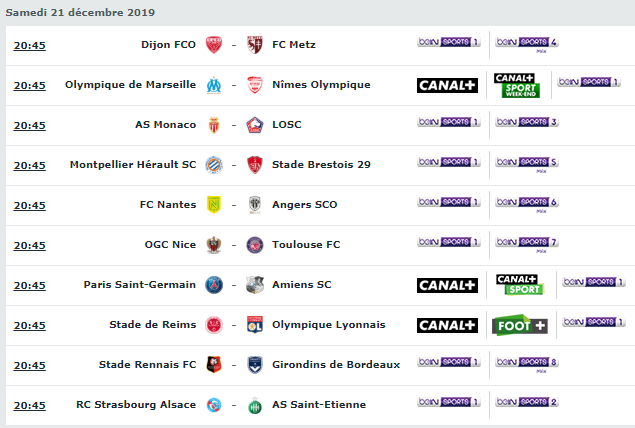Click the Dijon FCO club crest
The image size is (635, 428).
[214, 45]
